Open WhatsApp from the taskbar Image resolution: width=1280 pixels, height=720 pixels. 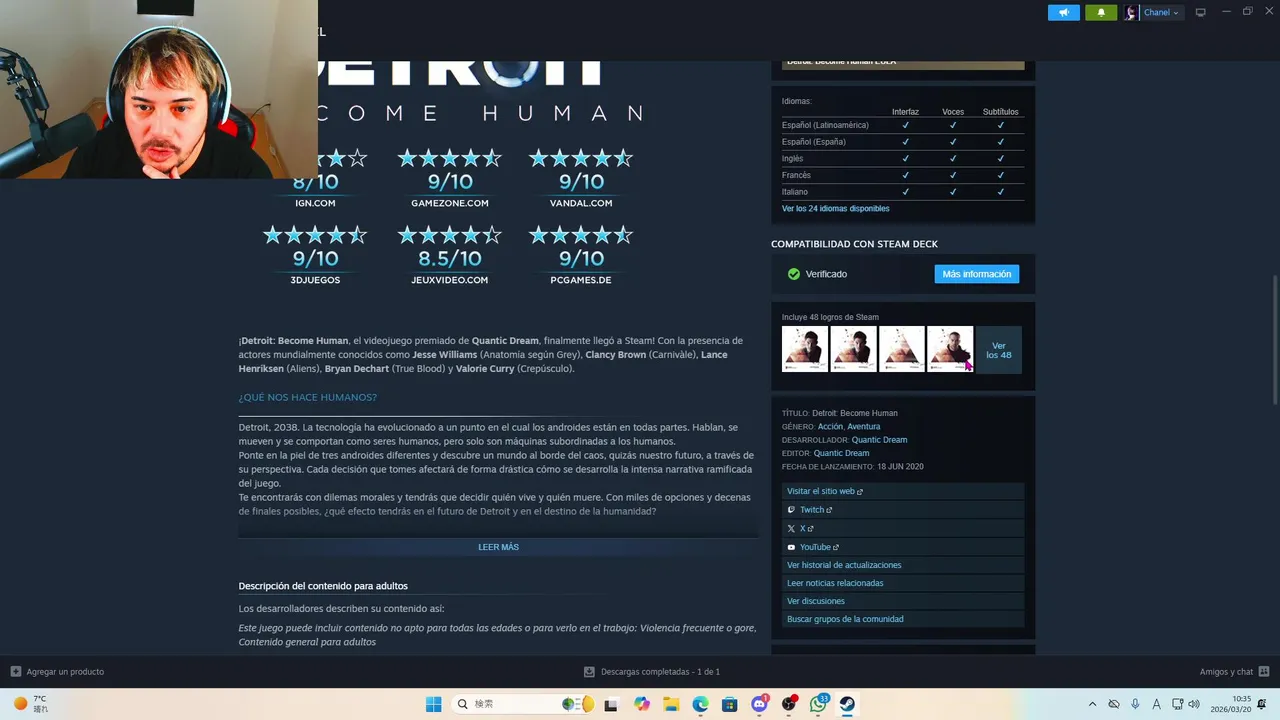point(819,704)
